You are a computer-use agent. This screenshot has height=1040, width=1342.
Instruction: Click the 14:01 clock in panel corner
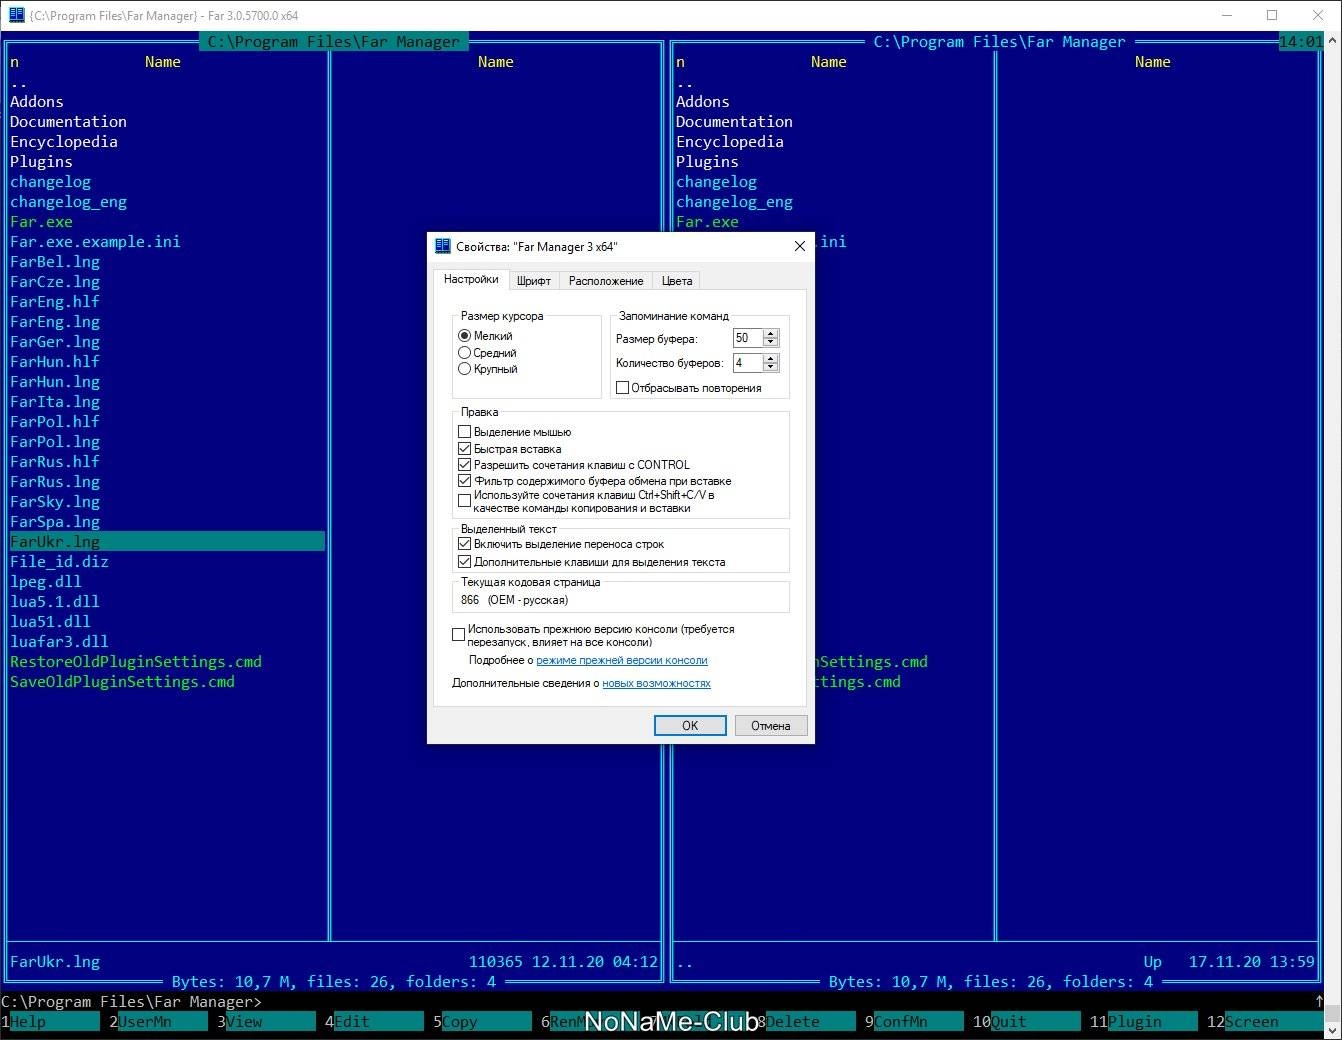(x=1301, y=42)
